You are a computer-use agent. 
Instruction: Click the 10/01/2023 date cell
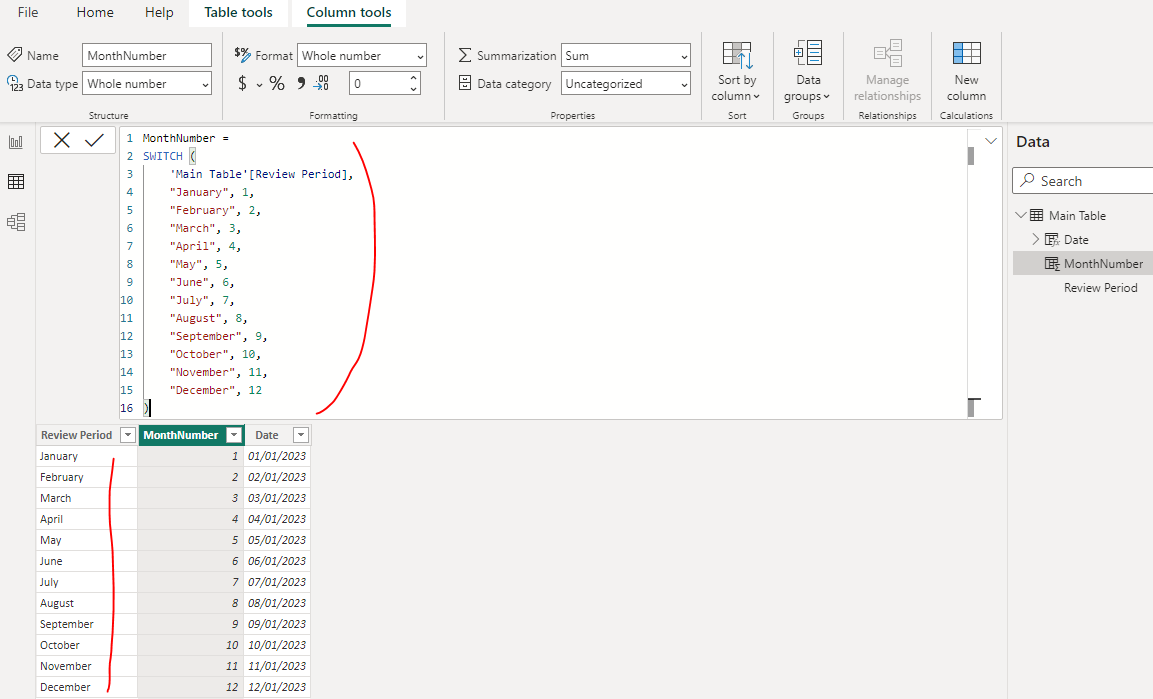(277, 645)
